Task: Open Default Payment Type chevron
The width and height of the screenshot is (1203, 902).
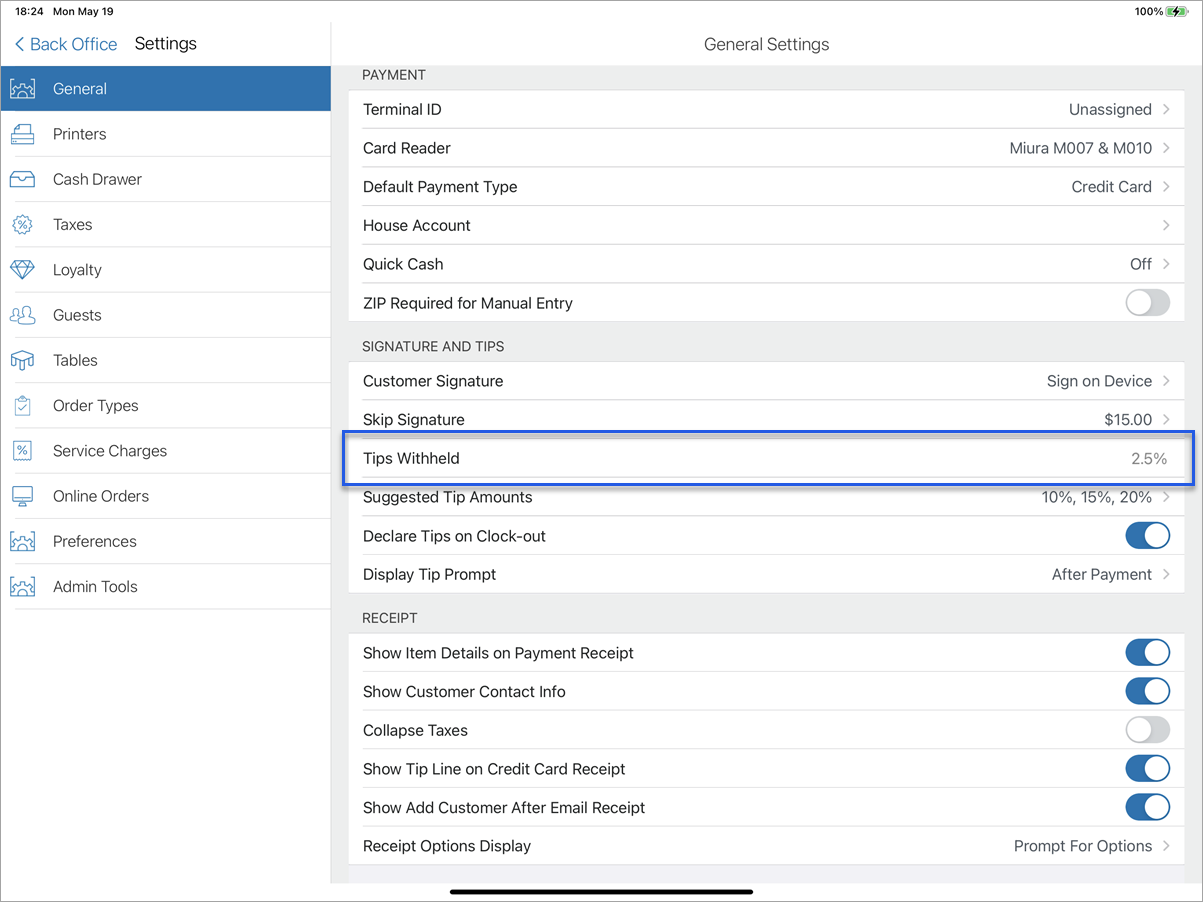Action: (x=1166, y=187)
